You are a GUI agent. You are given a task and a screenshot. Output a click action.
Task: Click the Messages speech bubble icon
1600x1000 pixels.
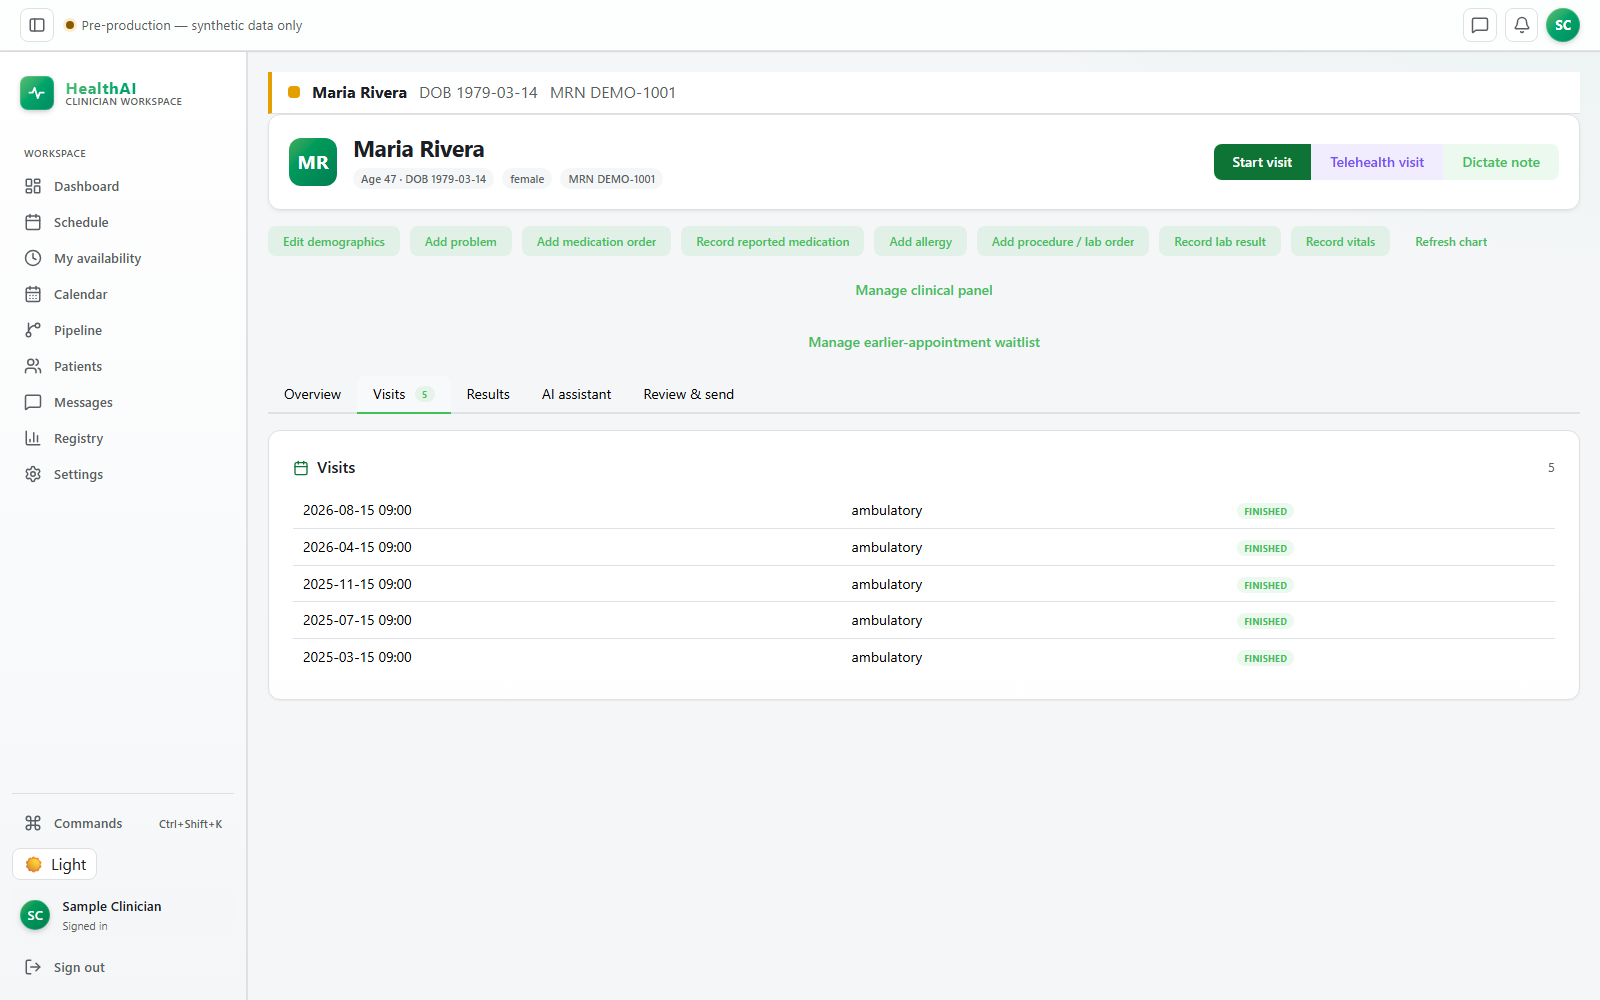click(33, 402)
